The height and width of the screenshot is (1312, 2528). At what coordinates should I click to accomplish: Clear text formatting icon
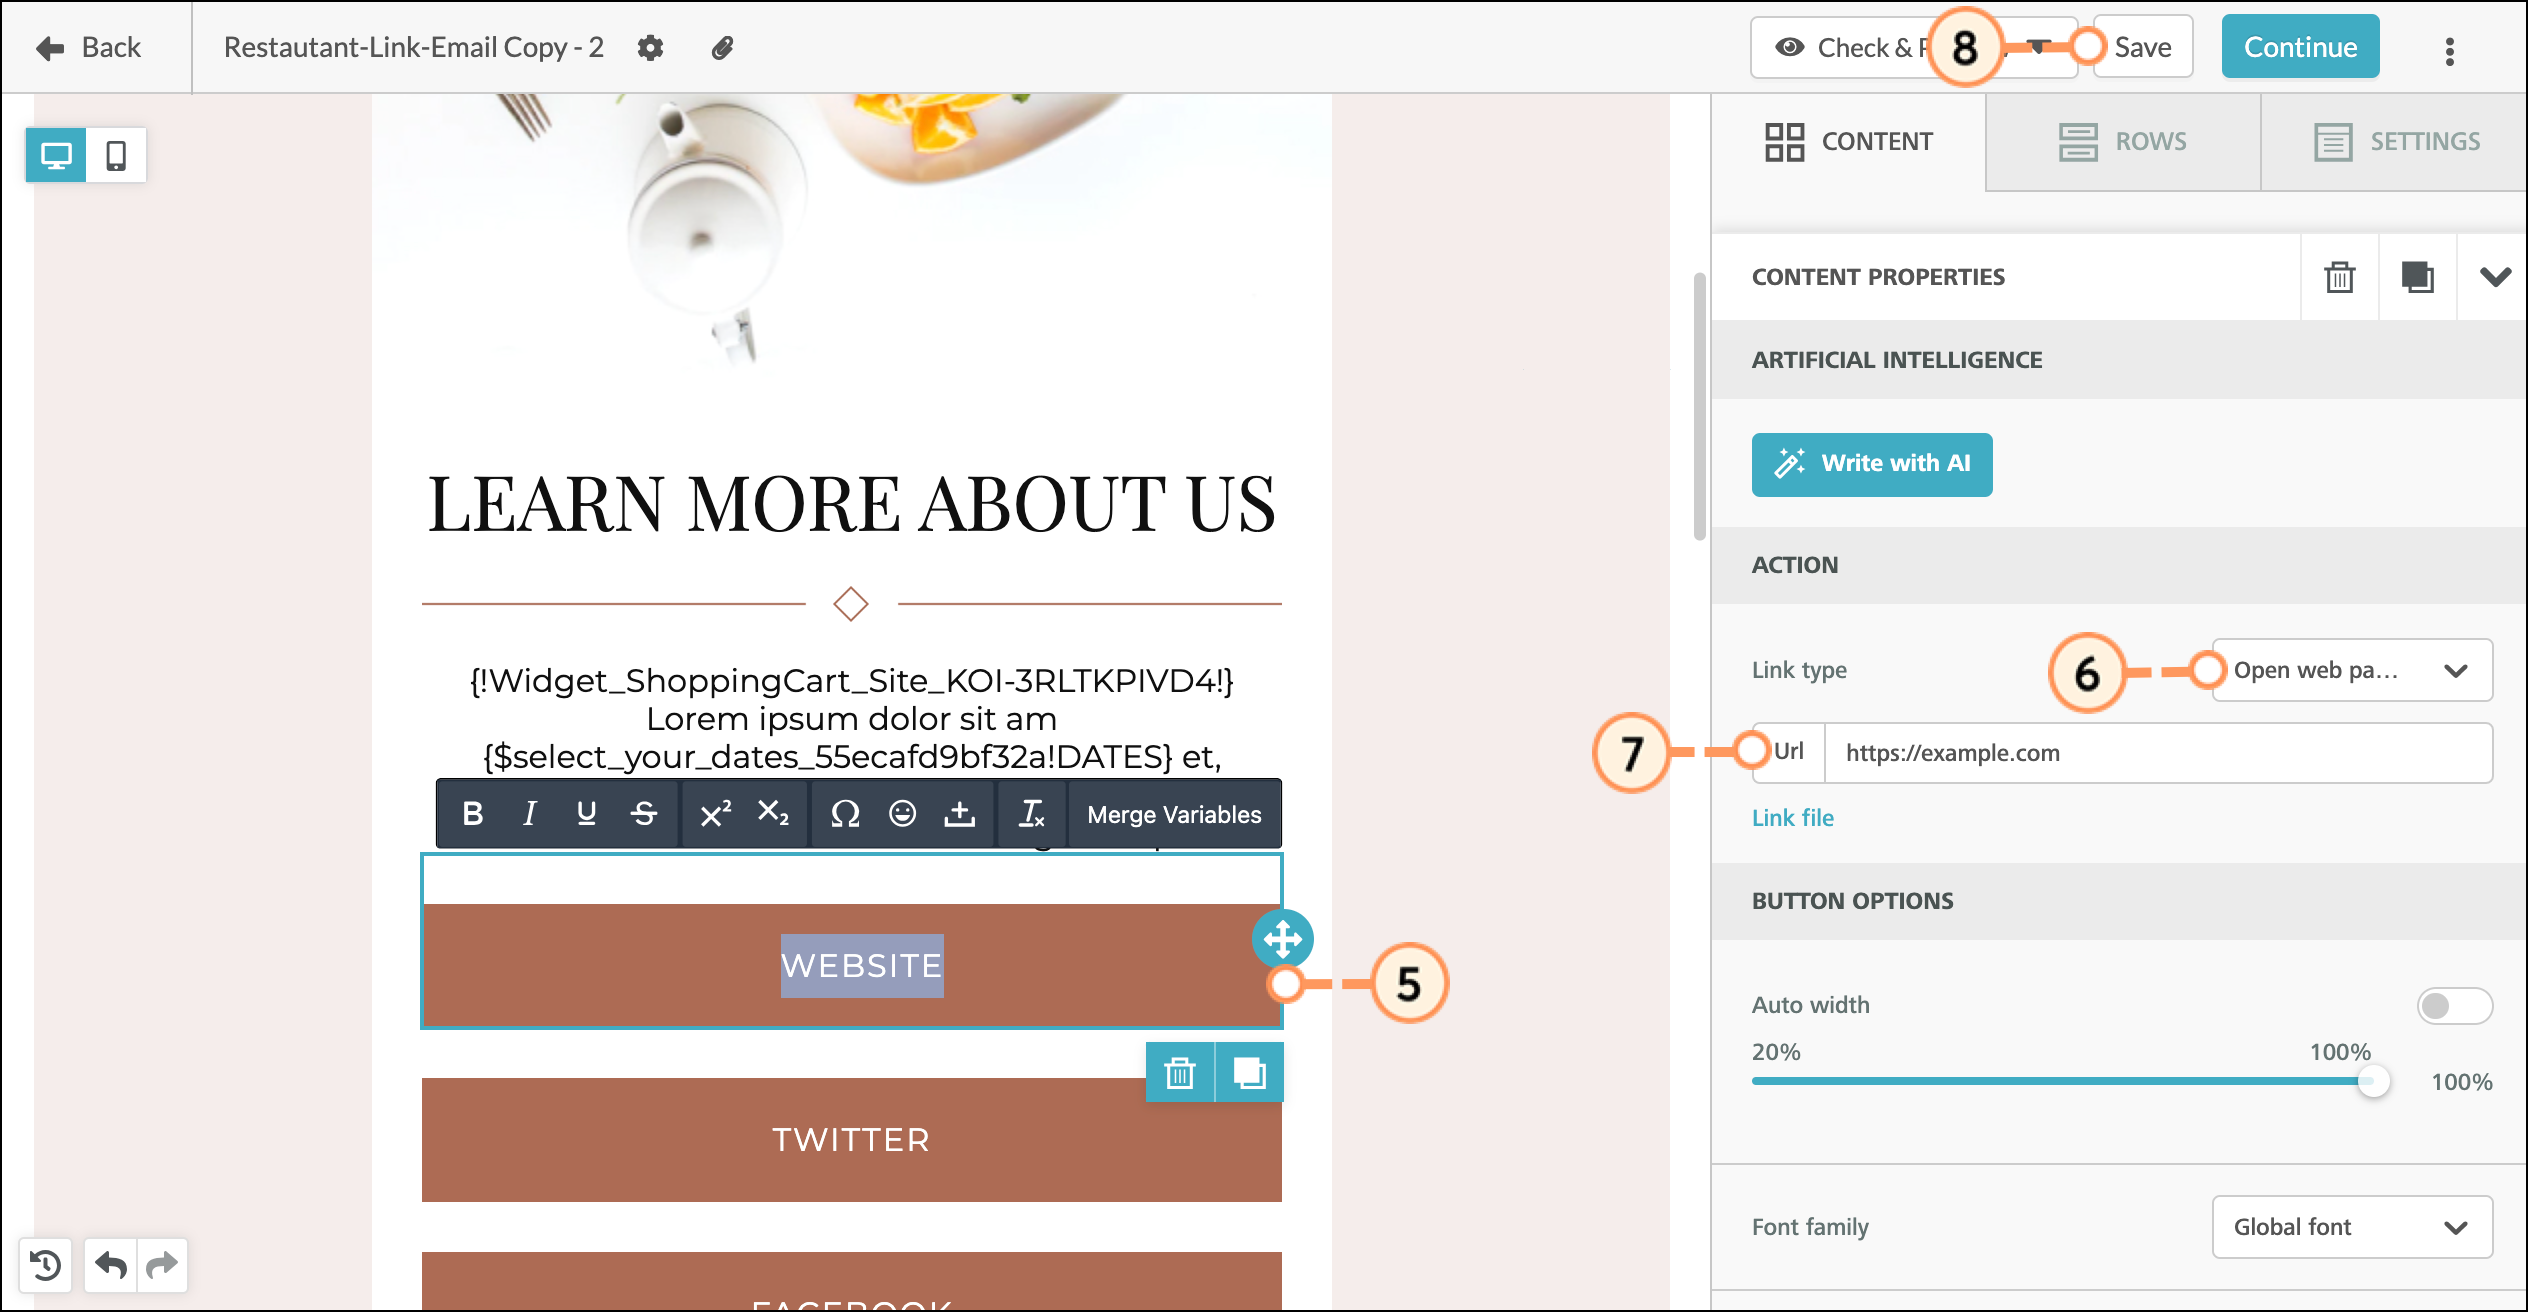click(x=1031, y=814)
